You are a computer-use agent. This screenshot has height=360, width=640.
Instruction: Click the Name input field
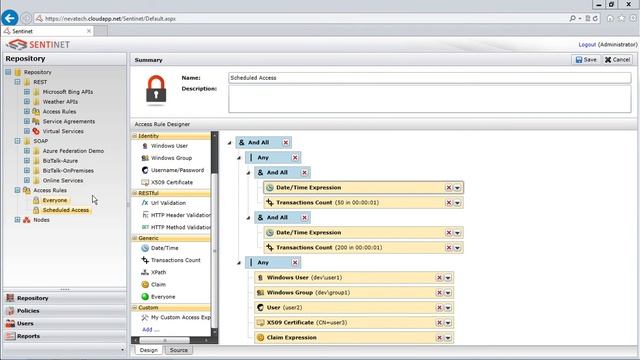pos(430,78)
